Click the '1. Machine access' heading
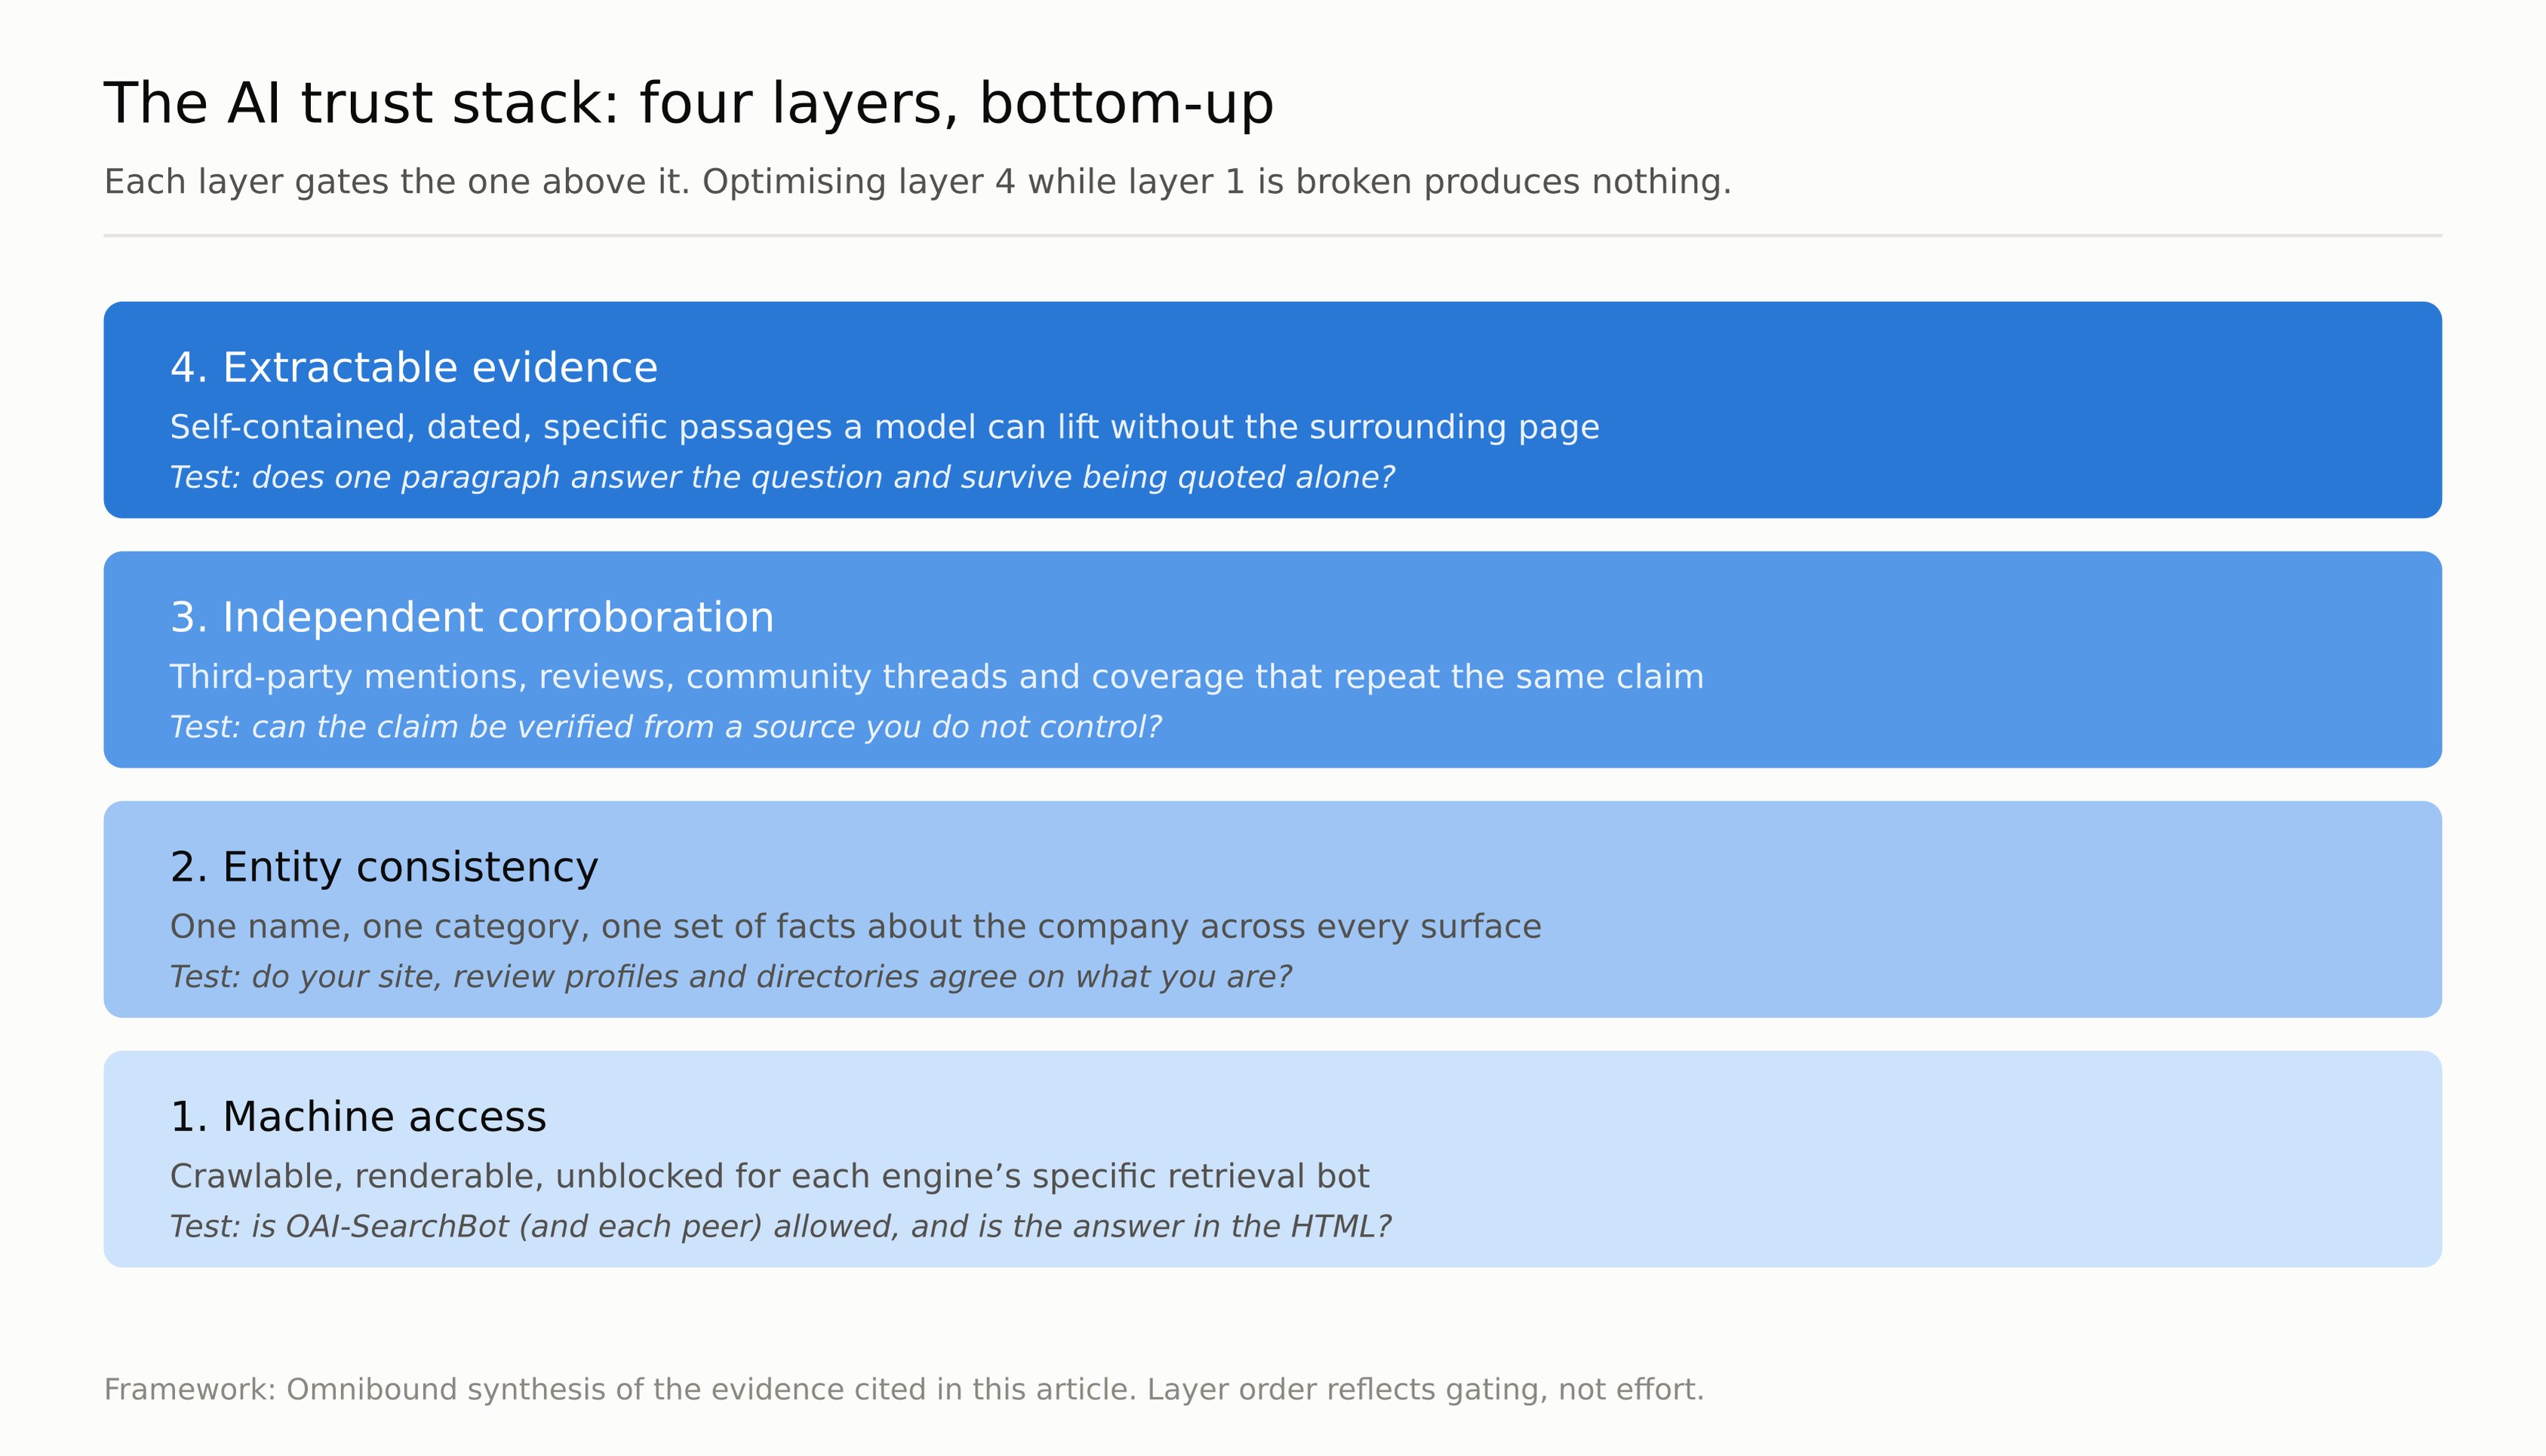The width and height of the screenshot is (2546, 1456). [358, 1117]
